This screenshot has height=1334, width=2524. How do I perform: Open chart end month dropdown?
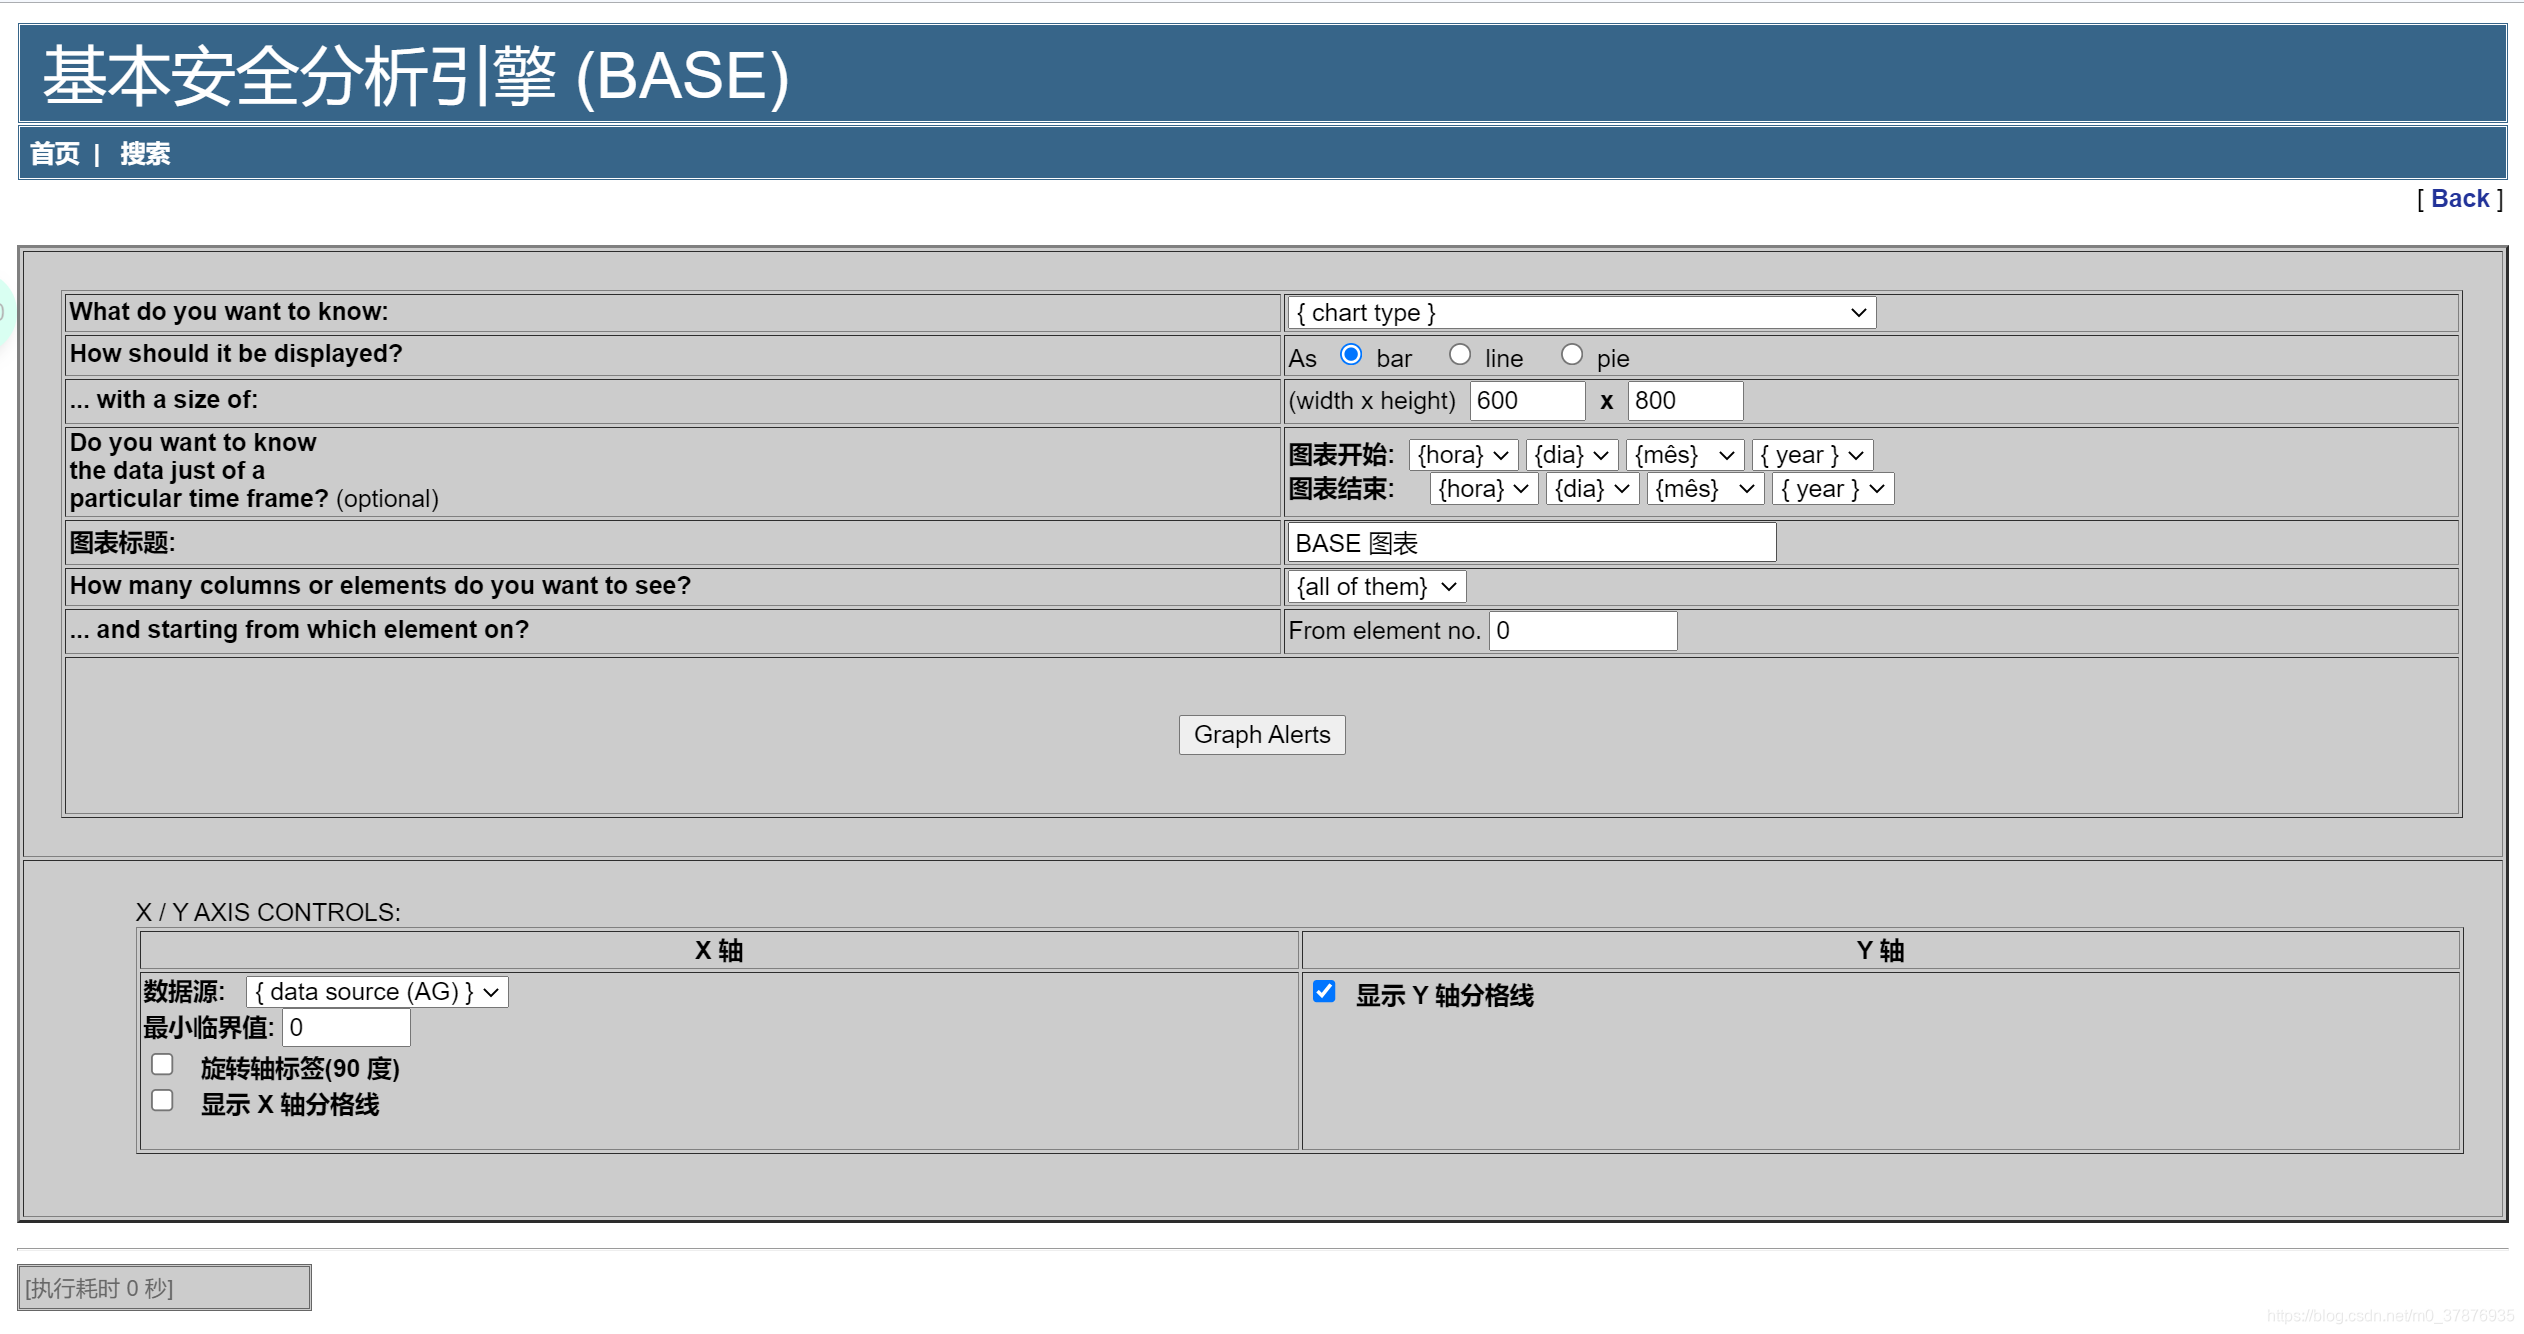pos(1704,489)
